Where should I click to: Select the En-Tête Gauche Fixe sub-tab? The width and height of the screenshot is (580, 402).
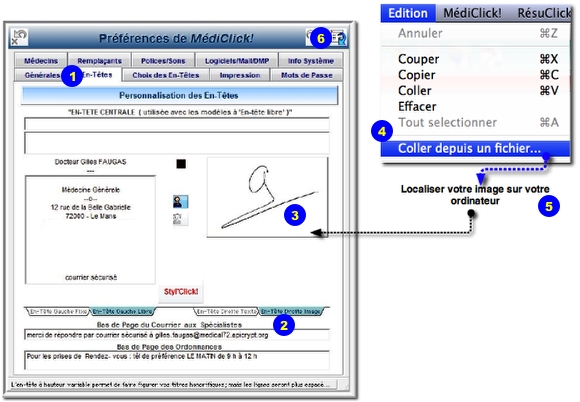[59, 312]
